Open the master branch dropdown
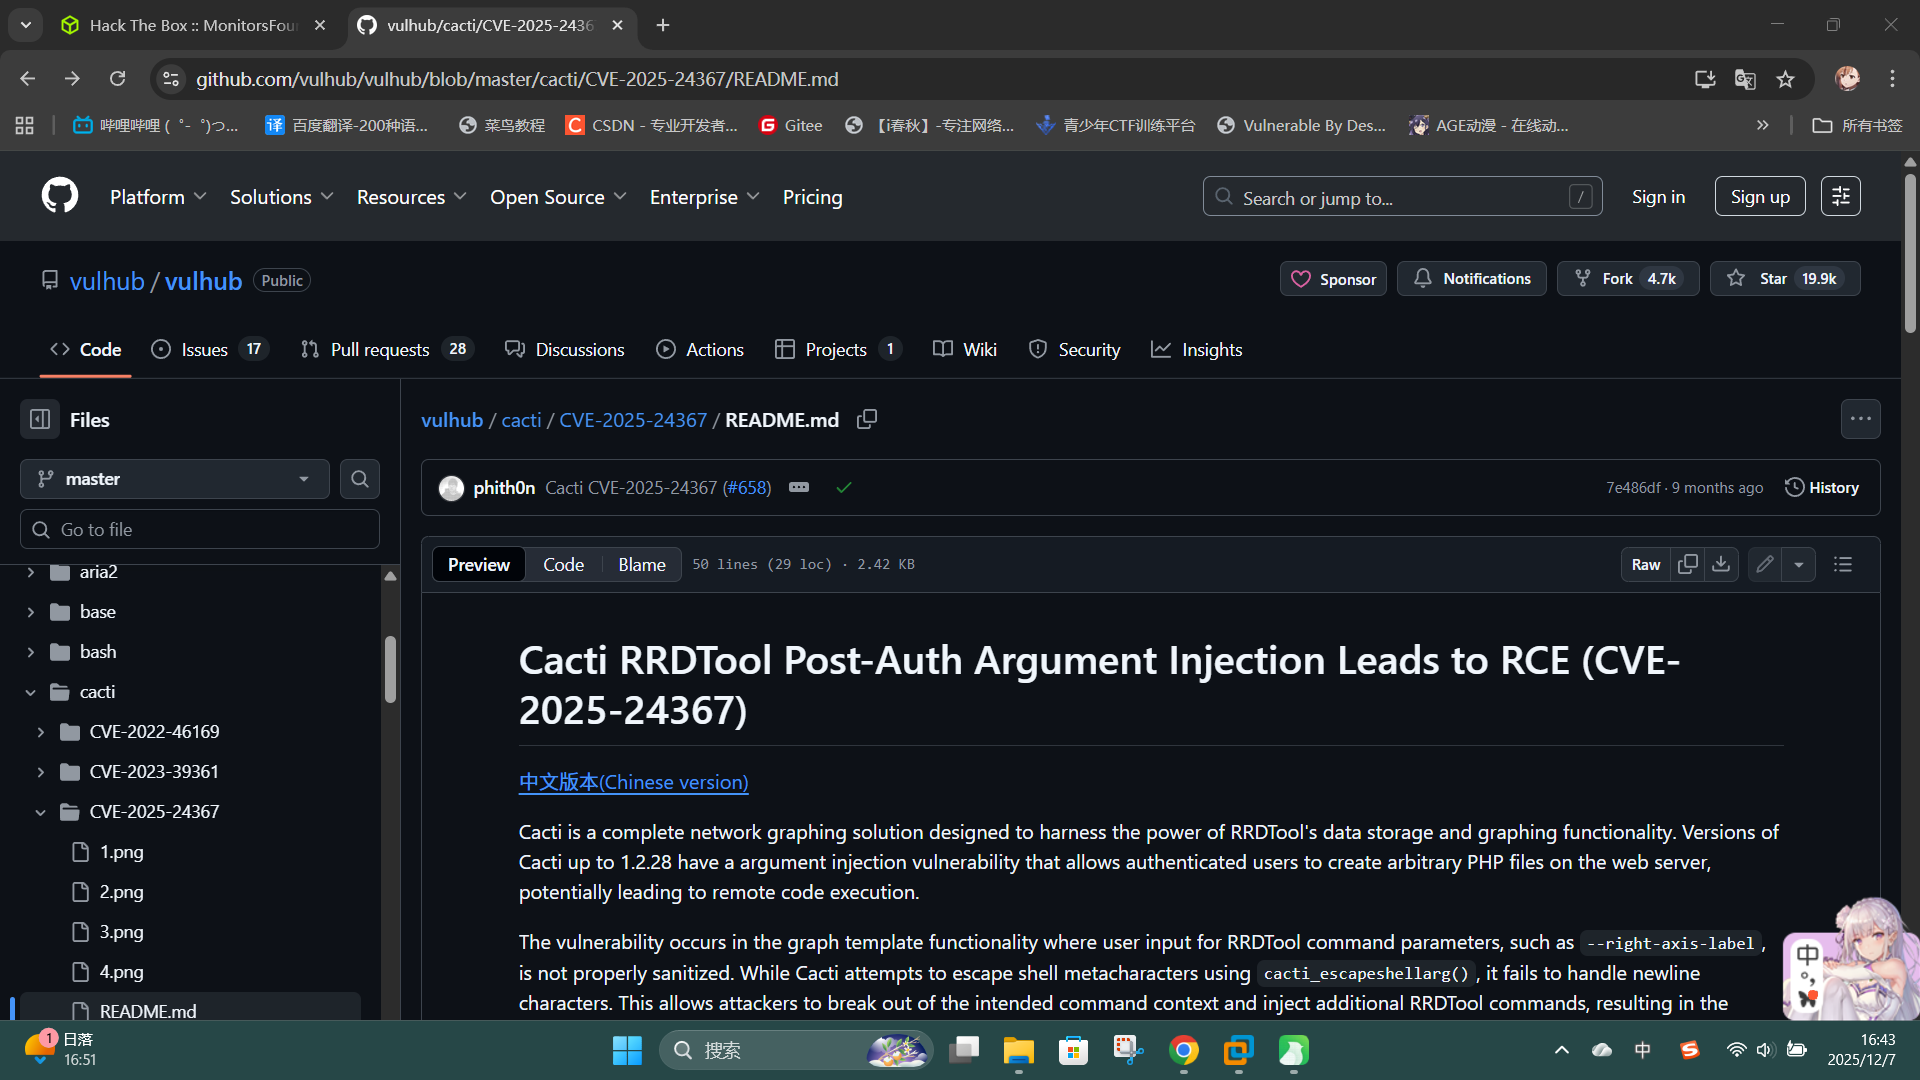The height and width of the screenshot is (1080, 1920). (x=175, y=479)
